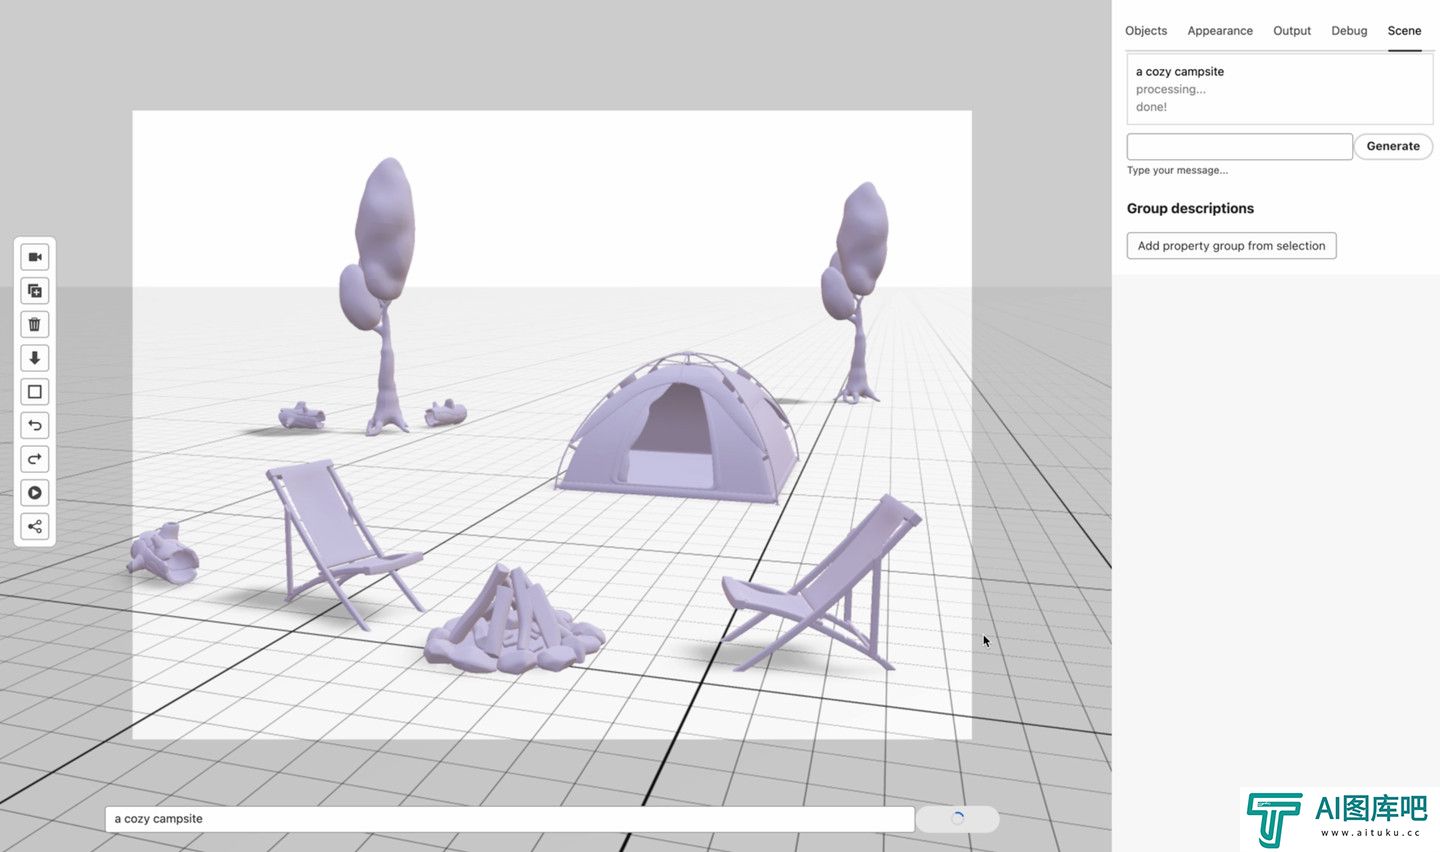Click the loading spinner button beside the prompt
The width and height of the screenshot is (1440, 852).
(958, 819)
